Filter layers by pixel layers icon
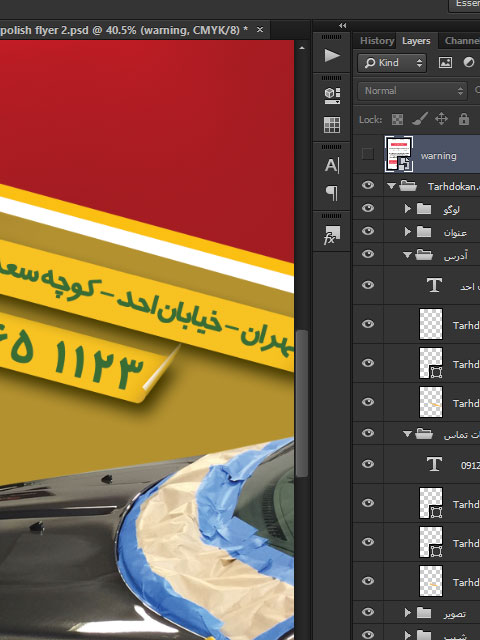Screen dimensions: 480x640 (445, 62)
